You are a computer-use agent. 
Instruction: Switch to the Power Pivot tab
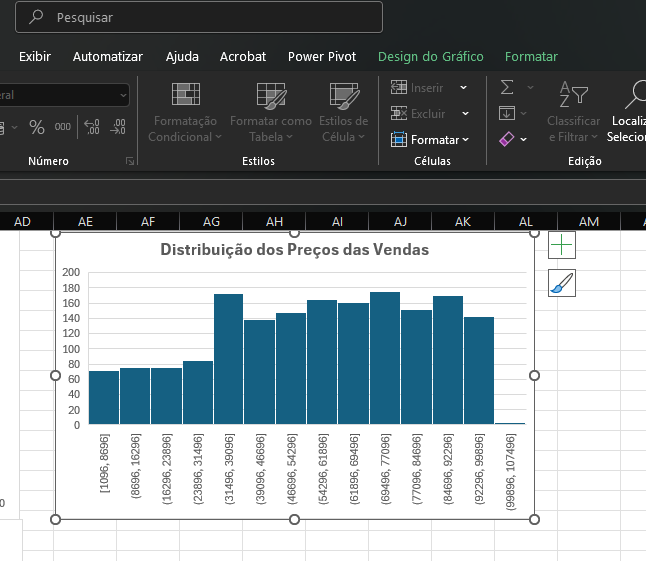click(x=322, y=56)
